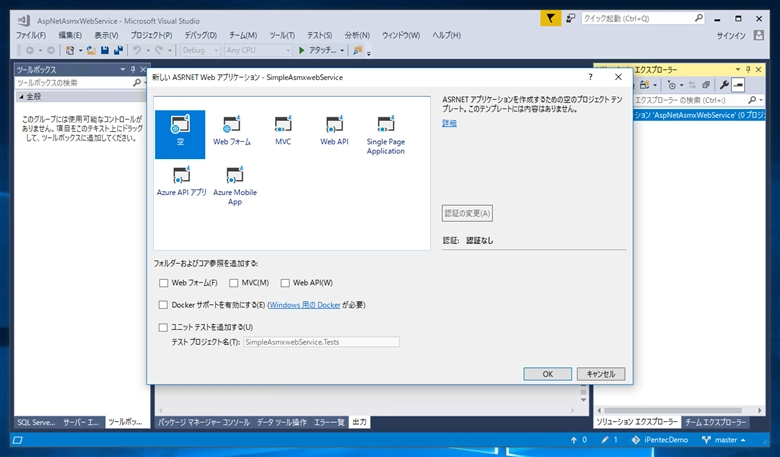The image size is (780, 457).
Task: Open the feedback icon beside quick launch
Action: (571, 18)
